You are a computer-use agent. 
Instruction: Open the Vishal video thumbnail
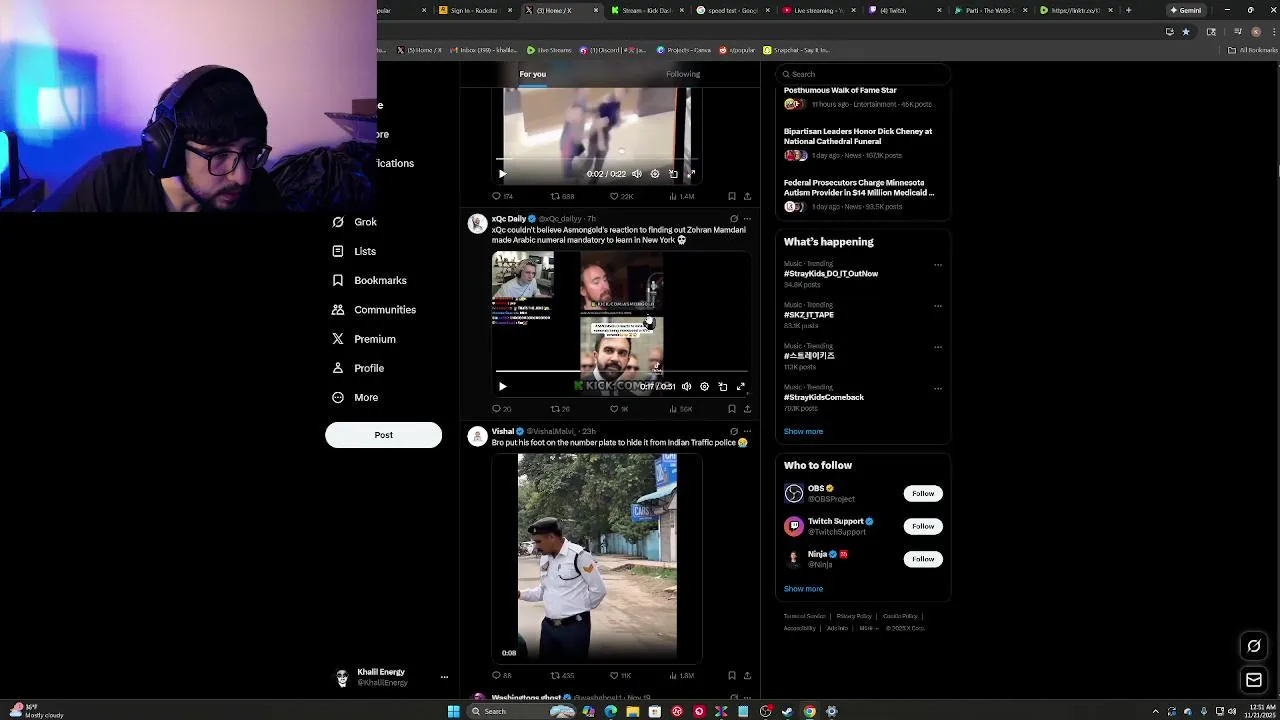(x=597, y=558)
